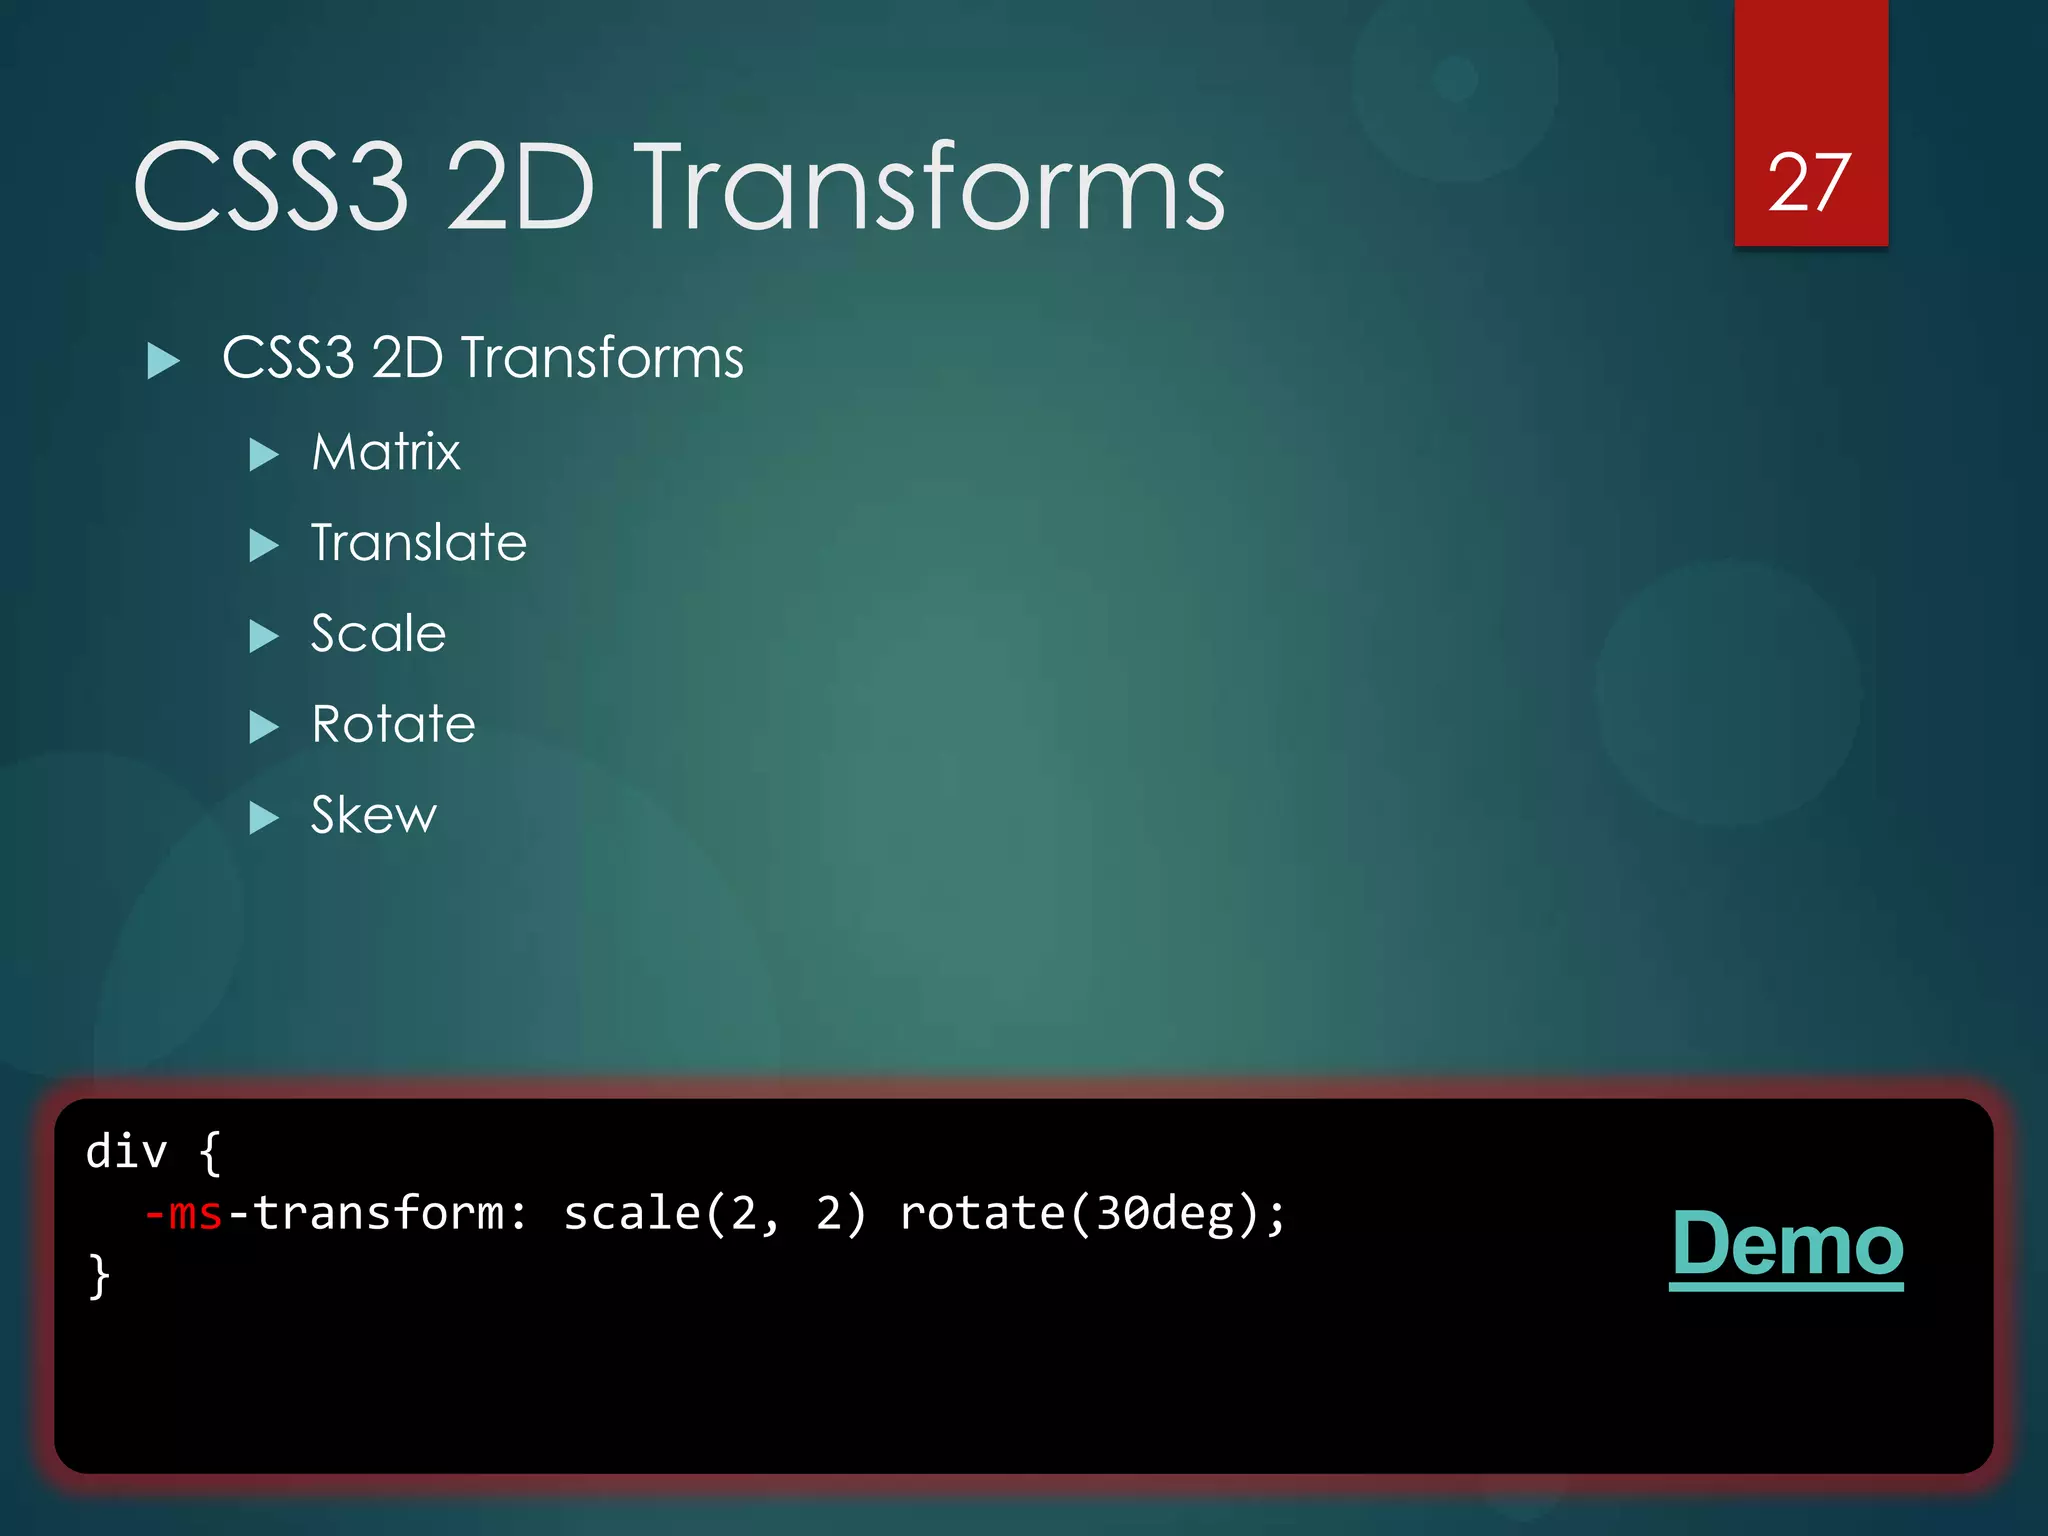The image size is (2048, 1536).
Task: Open the Demo hyperlink
Action: click(1786, 1243)
